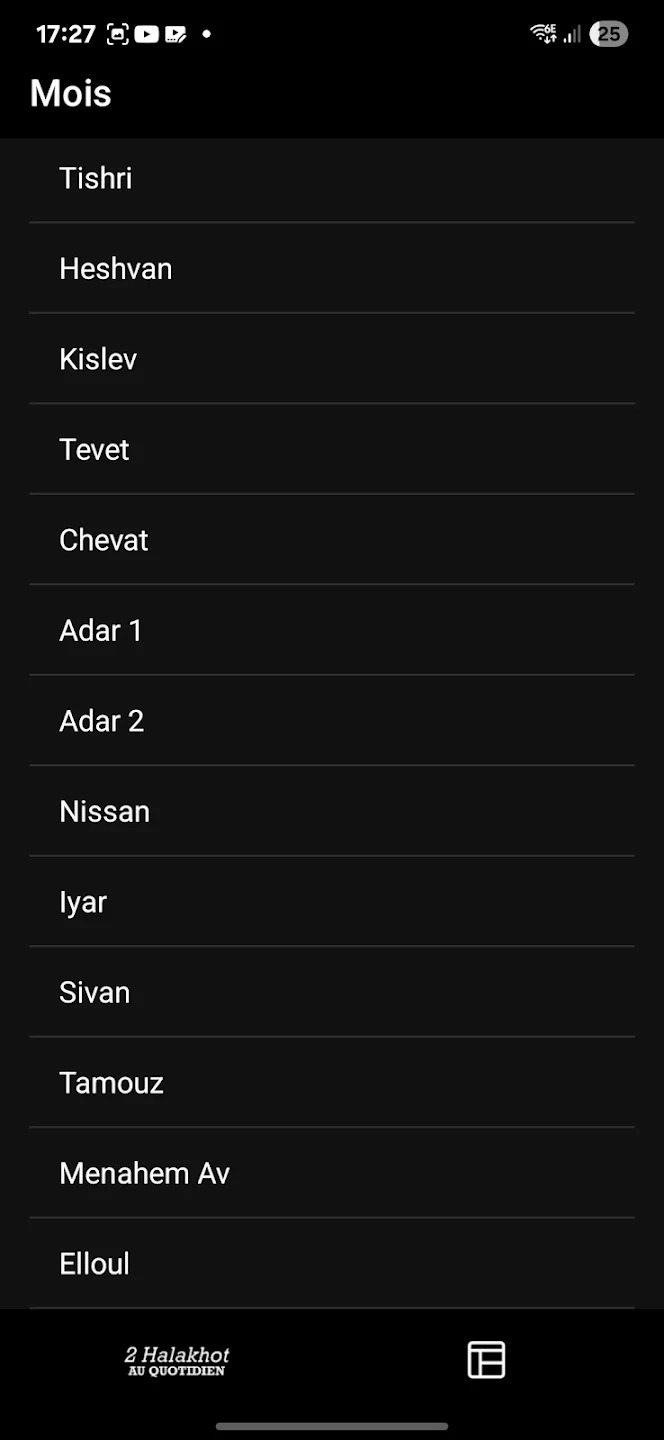The height and width of the screenshot is (1440, 664).
Task: Tap the Wi-Fi signal icon
Action: pos(543,34)
